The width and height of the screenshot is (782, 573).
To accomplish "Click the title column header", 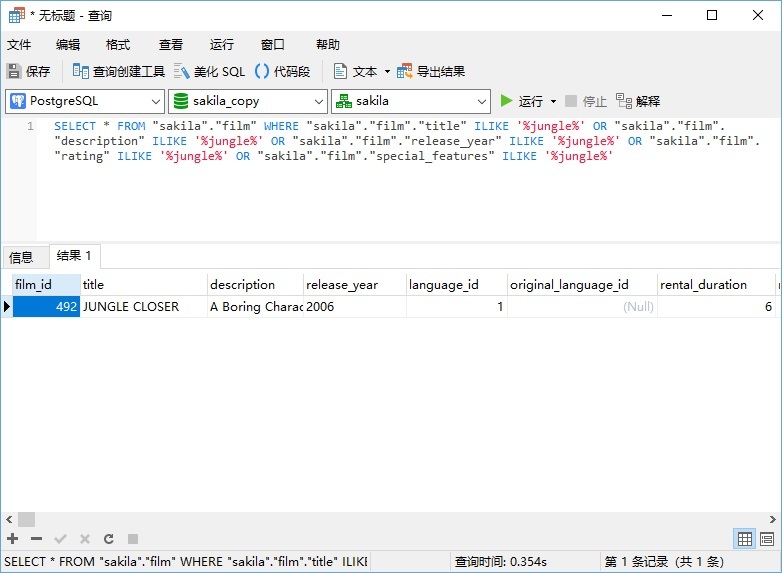I will click(144, 285).
